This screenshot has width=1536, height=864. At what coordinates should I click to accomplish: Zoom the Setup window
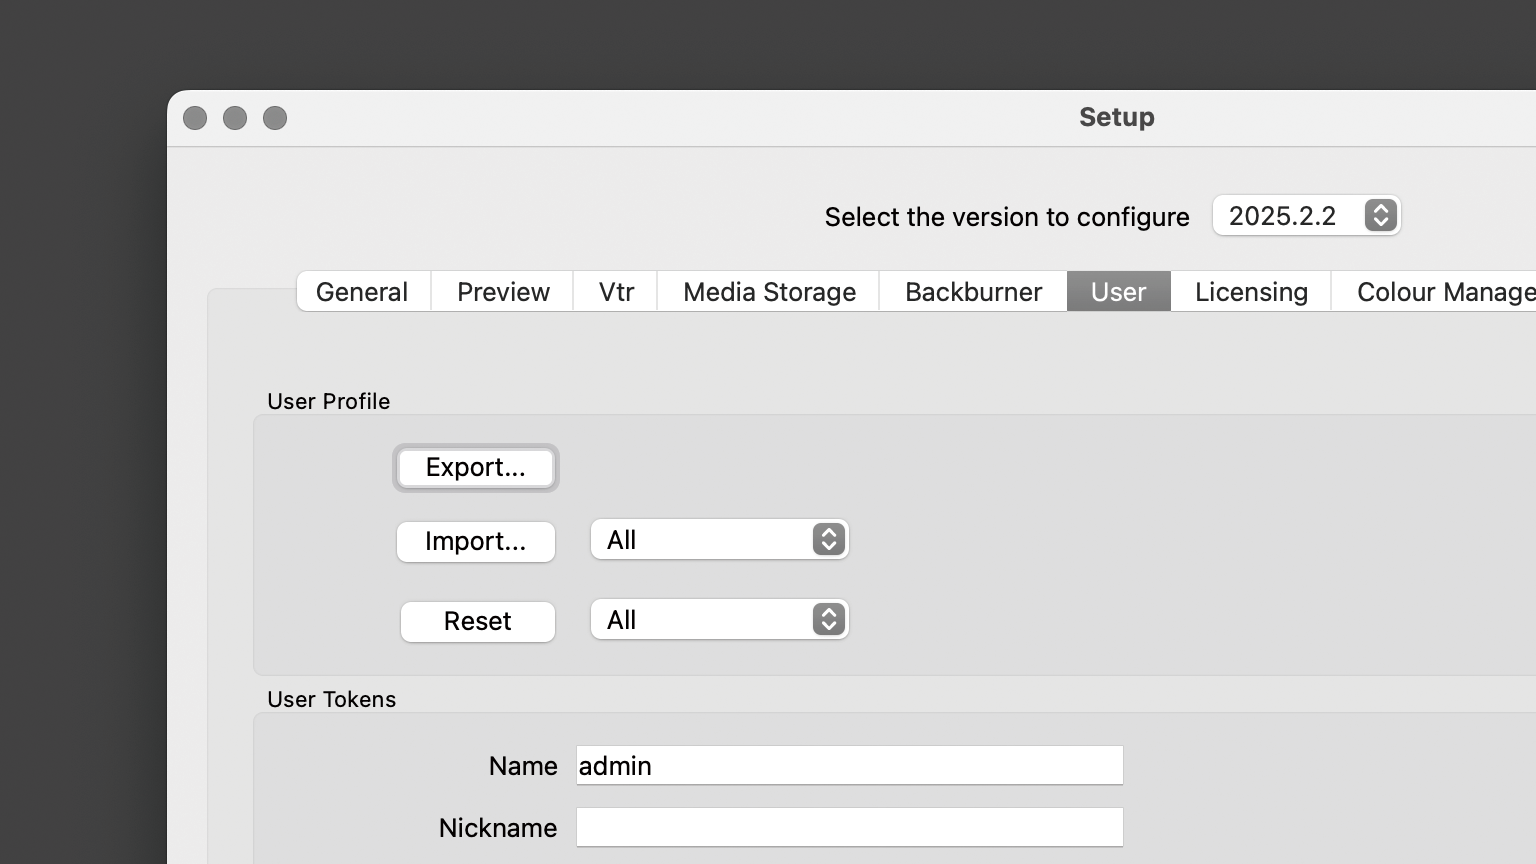(x=275, y=118)
